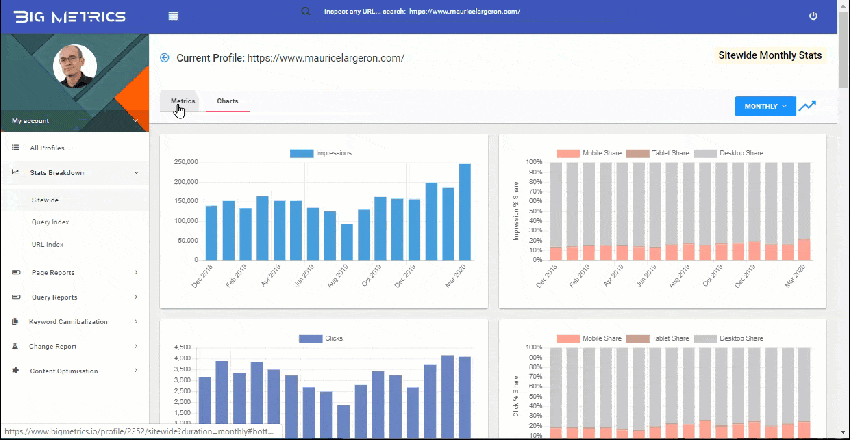Expand the Change Report chevron

pos(136,346)
